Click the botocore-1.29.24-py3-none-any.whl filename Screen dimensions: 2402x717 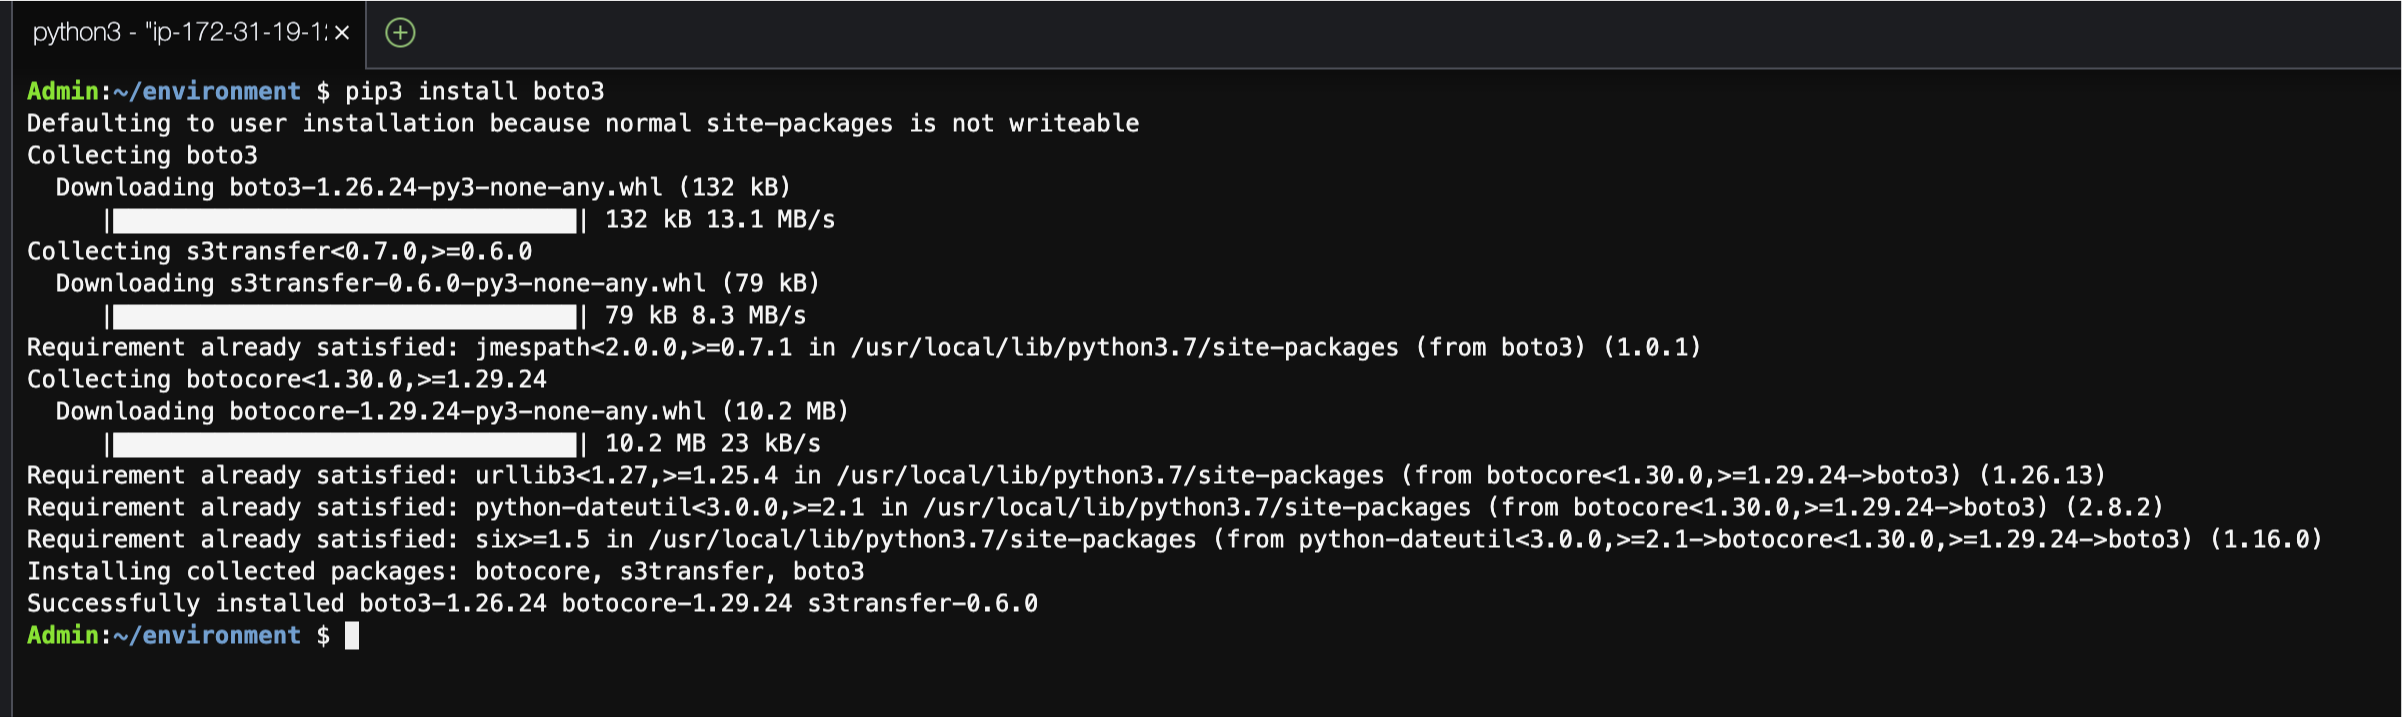tap(467, 412)
